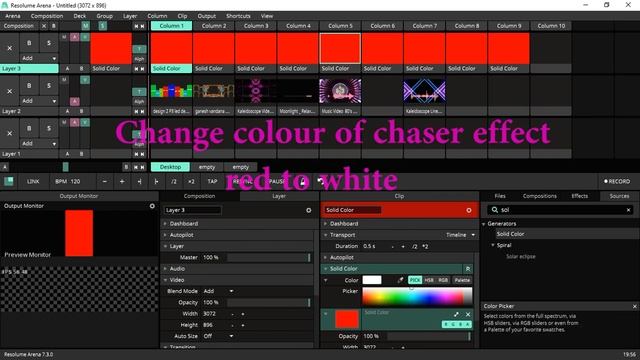Screen dimensions: 640x360
Task: Open the Deck menu
Action: (x=80, y=16)
